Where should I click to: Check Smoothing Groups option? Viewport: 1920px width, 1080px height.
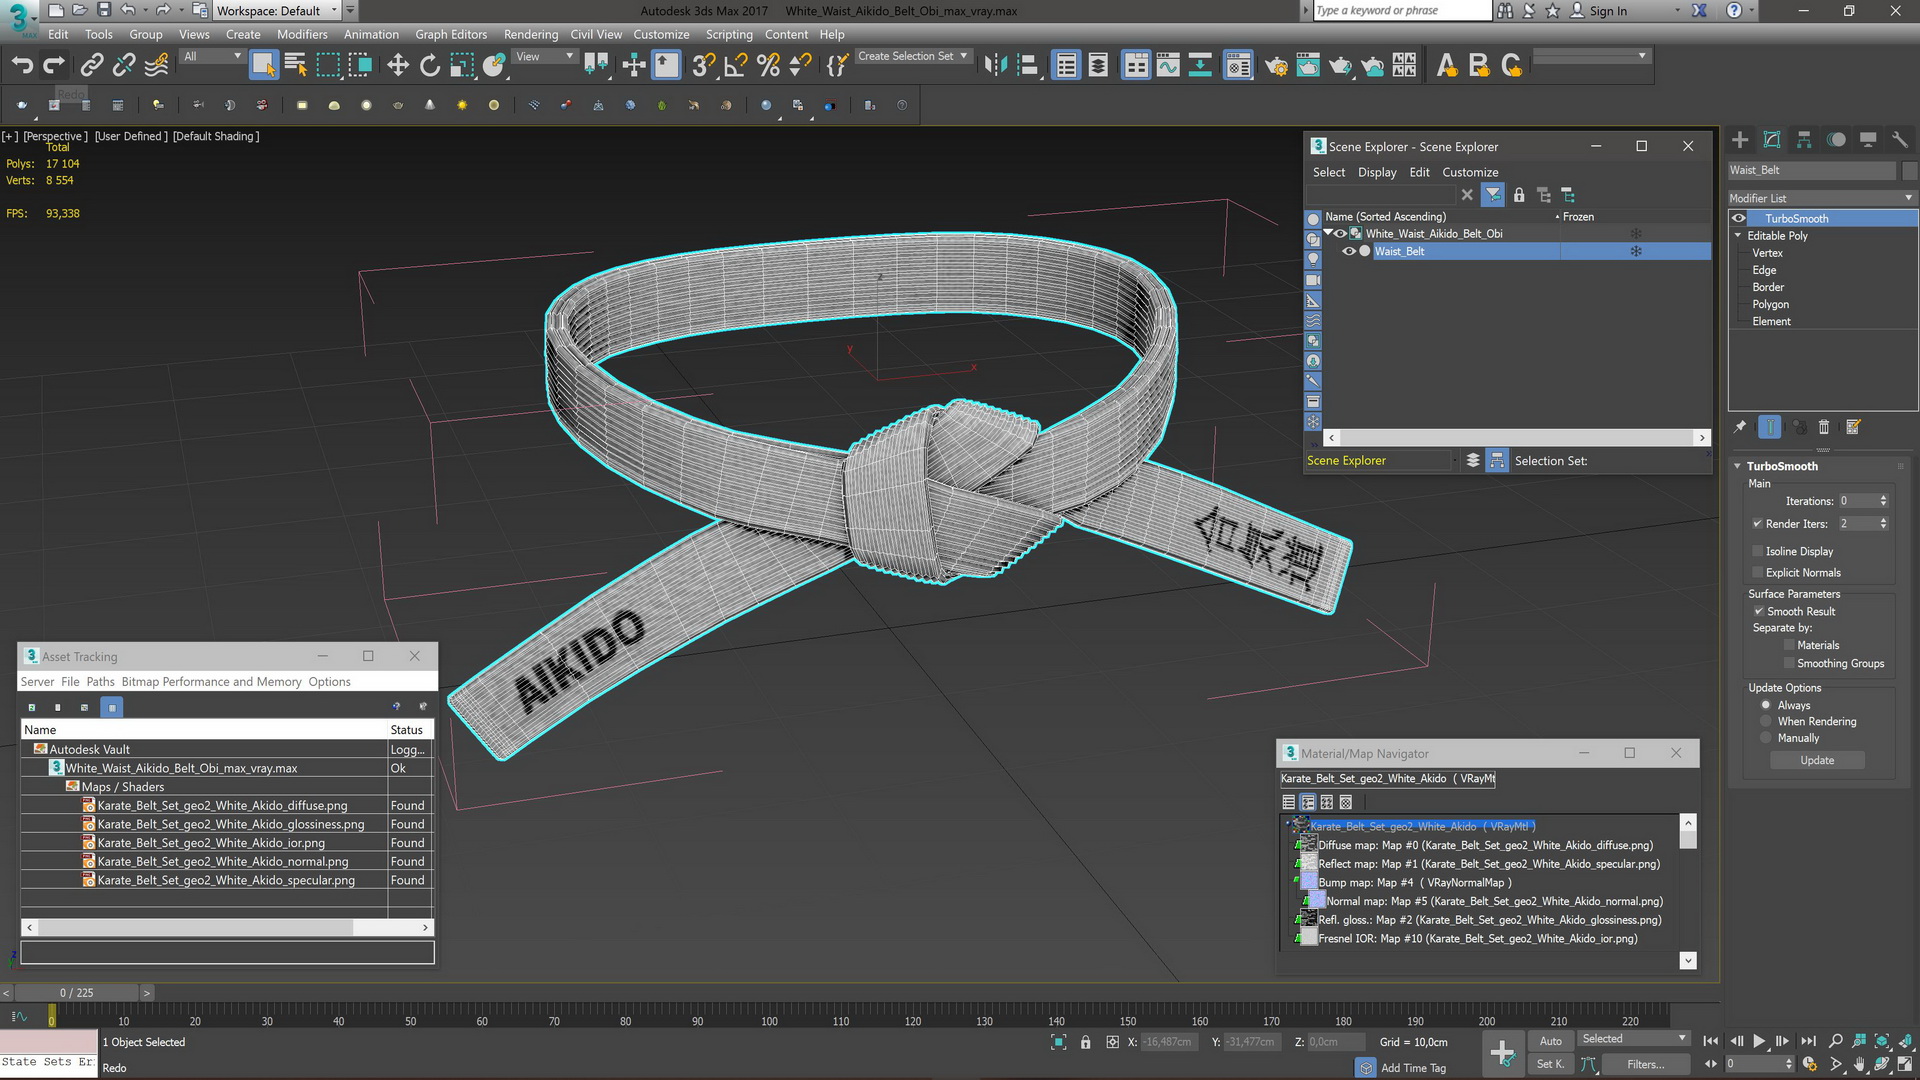[1789, 664]
